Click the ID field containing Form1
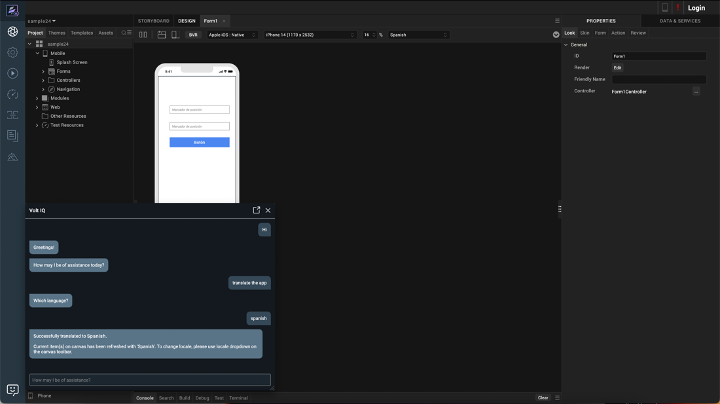The width and height of the screenshot is (720, 404). pyautogui.click(x=658, y=56)
